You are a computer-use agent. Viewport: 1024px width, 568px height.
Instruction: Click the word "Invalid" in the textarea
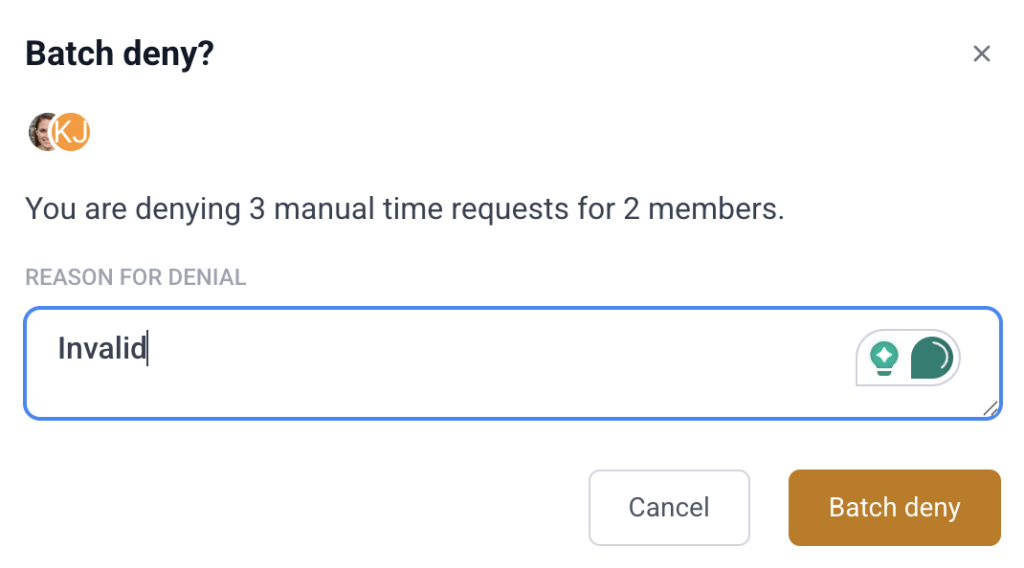coord(102,349)
